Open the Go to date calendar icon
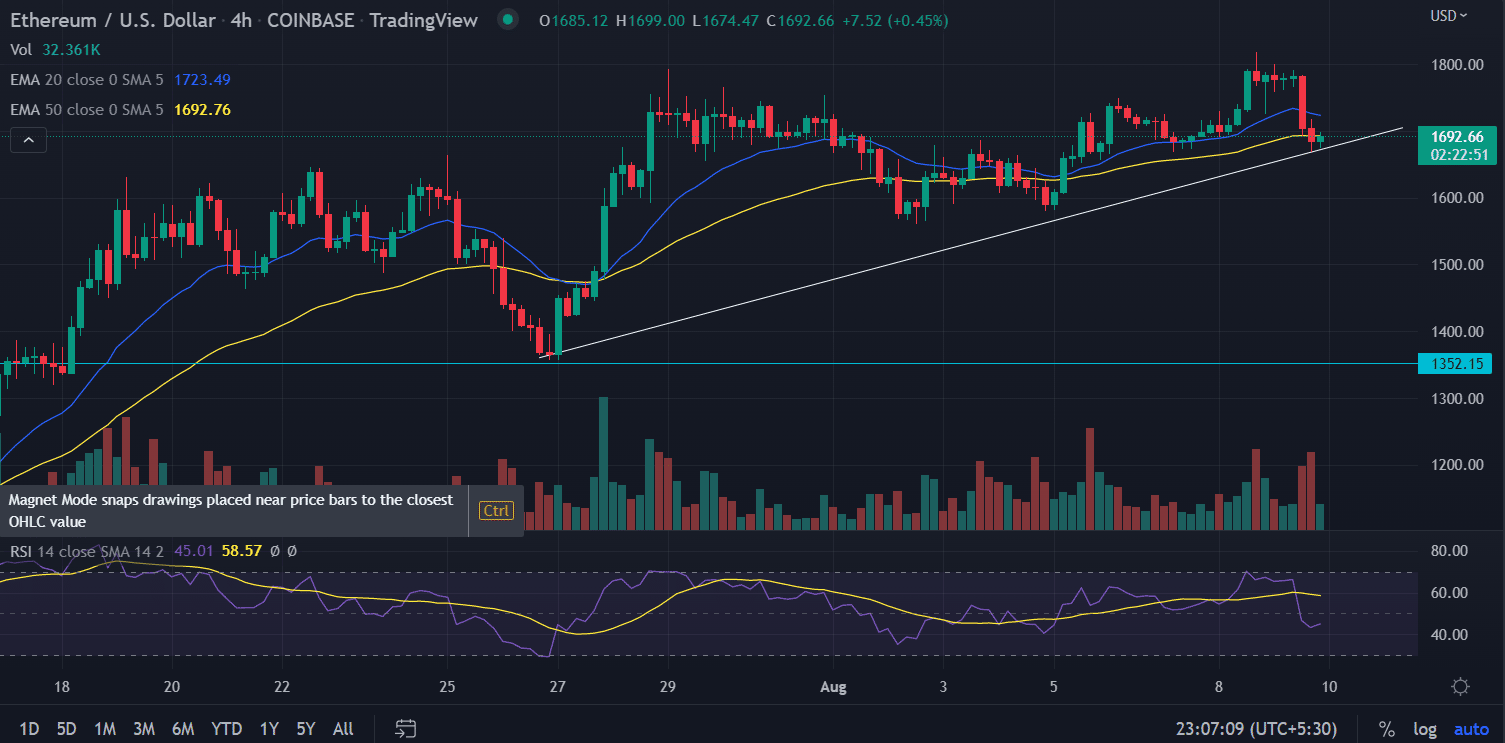Screen dimensions: 1505x743 click(x=405, y=728)
